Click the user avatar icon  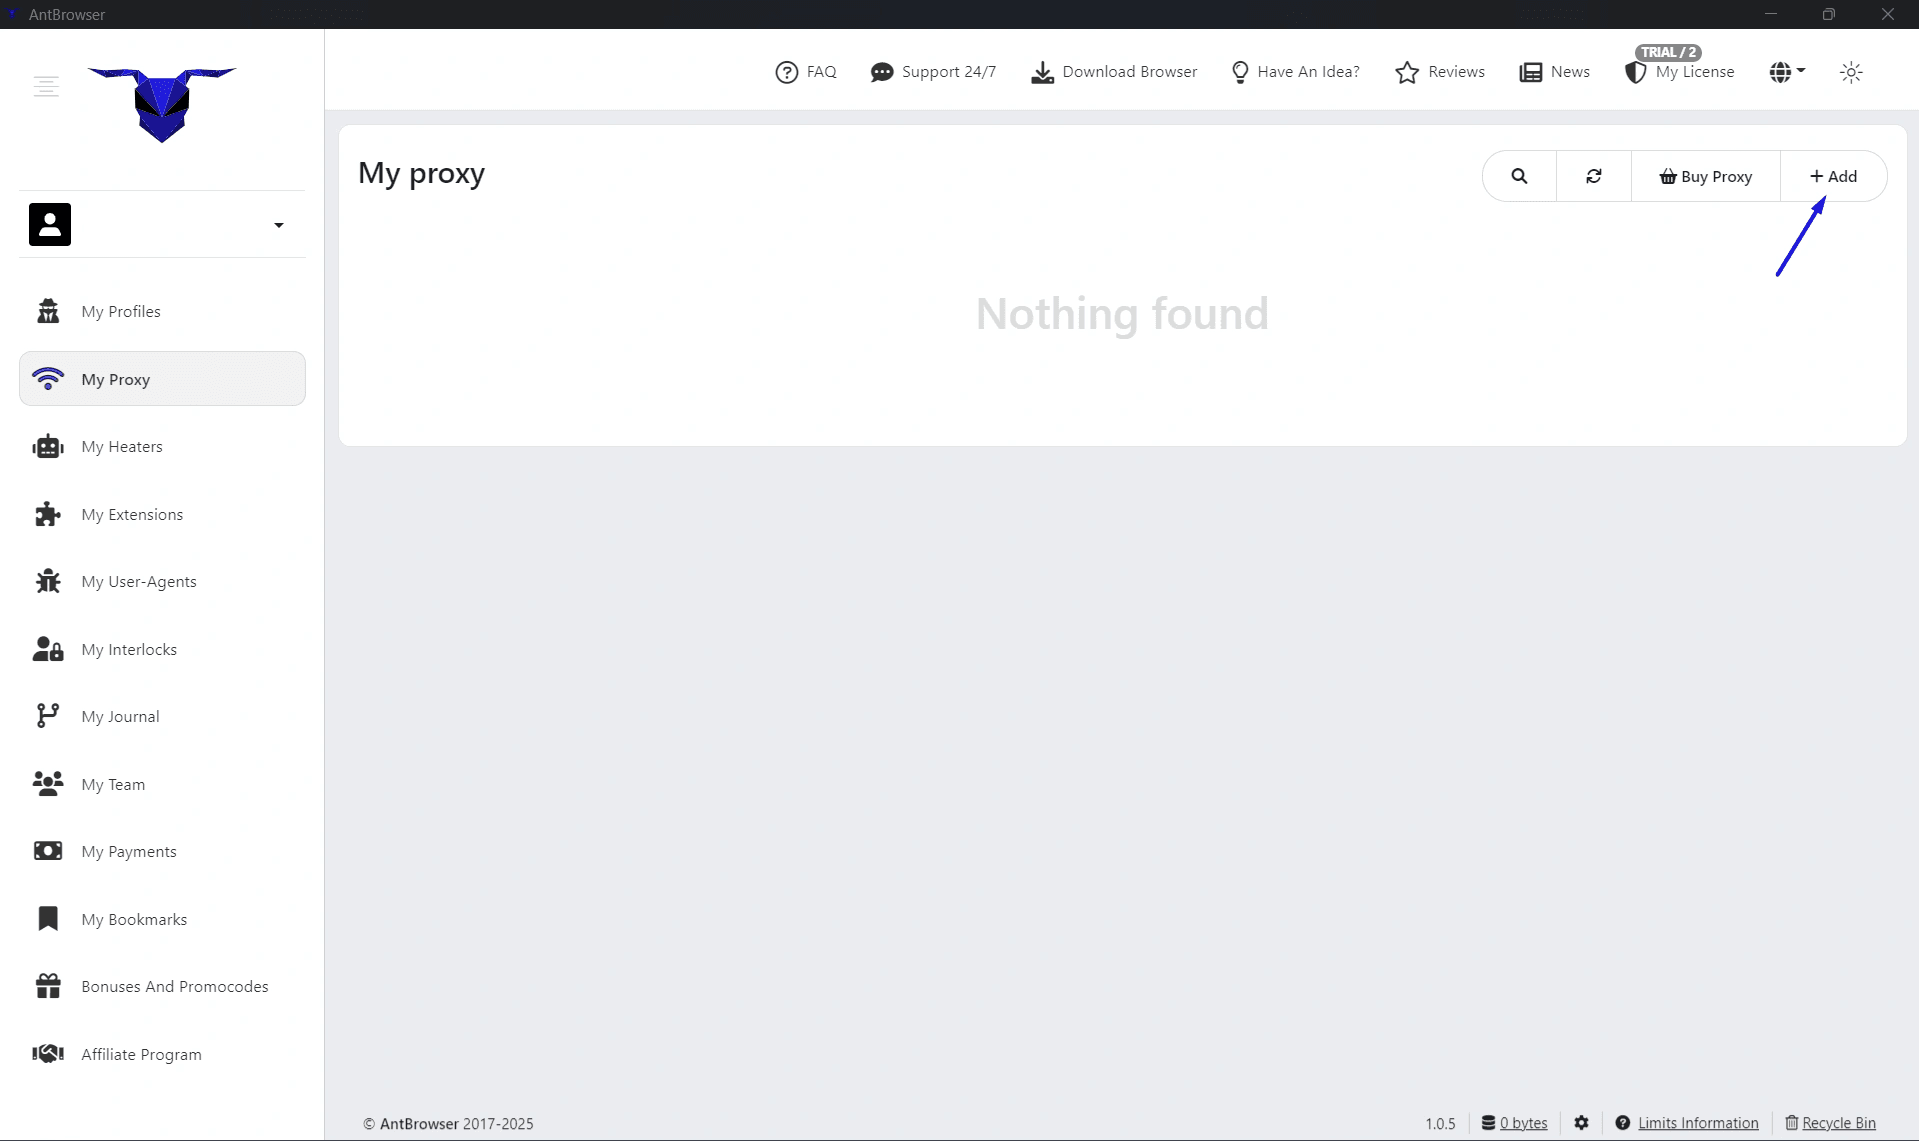pos(50,224)
